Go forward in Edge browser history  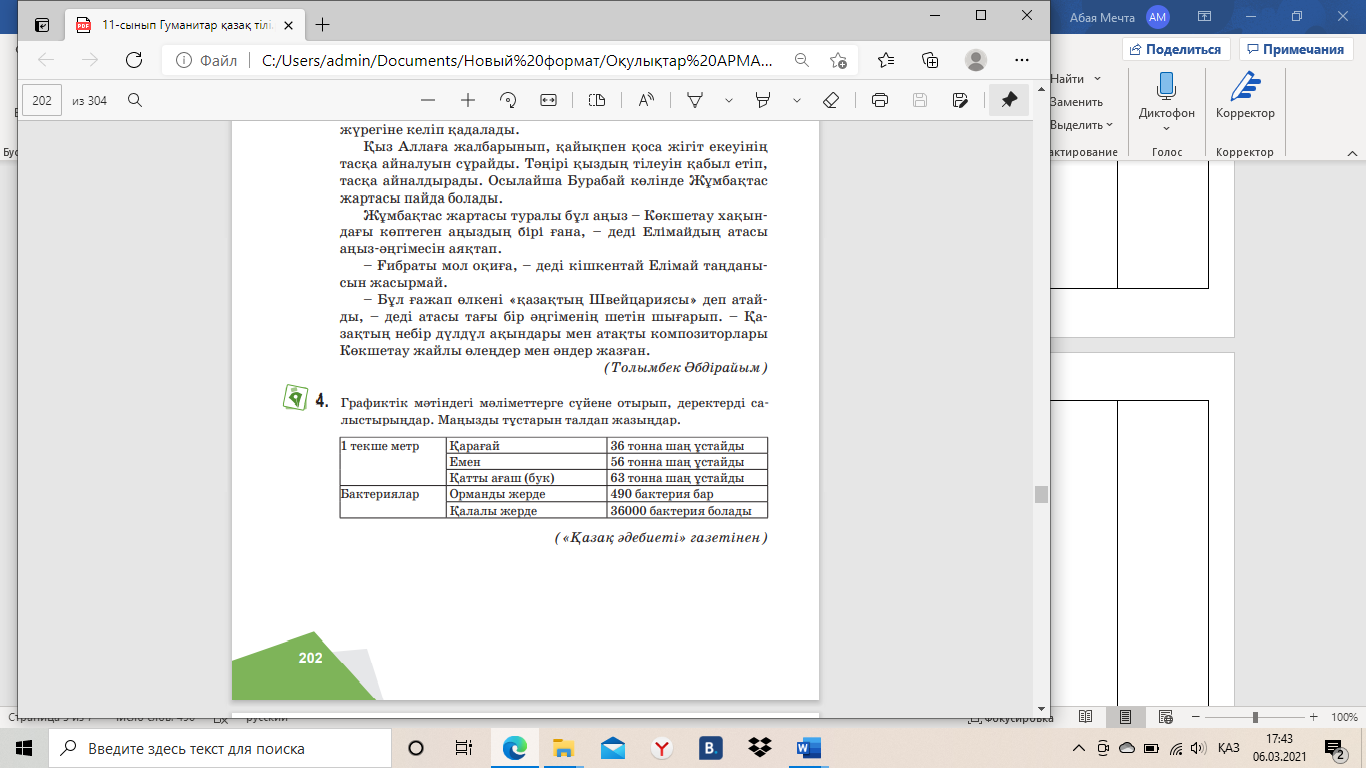click(x=90, y=60)
